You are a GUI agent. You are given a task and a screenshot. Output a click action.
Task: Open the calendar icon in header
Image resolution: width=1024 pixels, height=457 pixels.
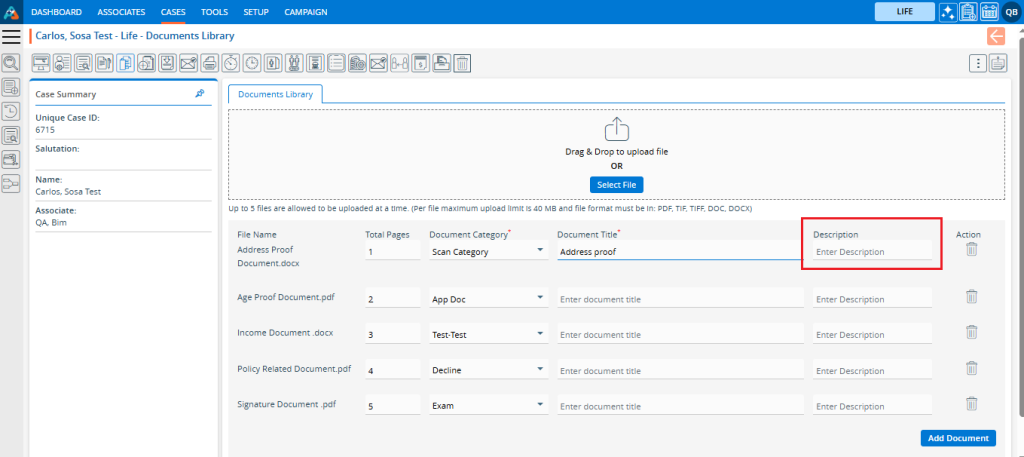(989, 12)
